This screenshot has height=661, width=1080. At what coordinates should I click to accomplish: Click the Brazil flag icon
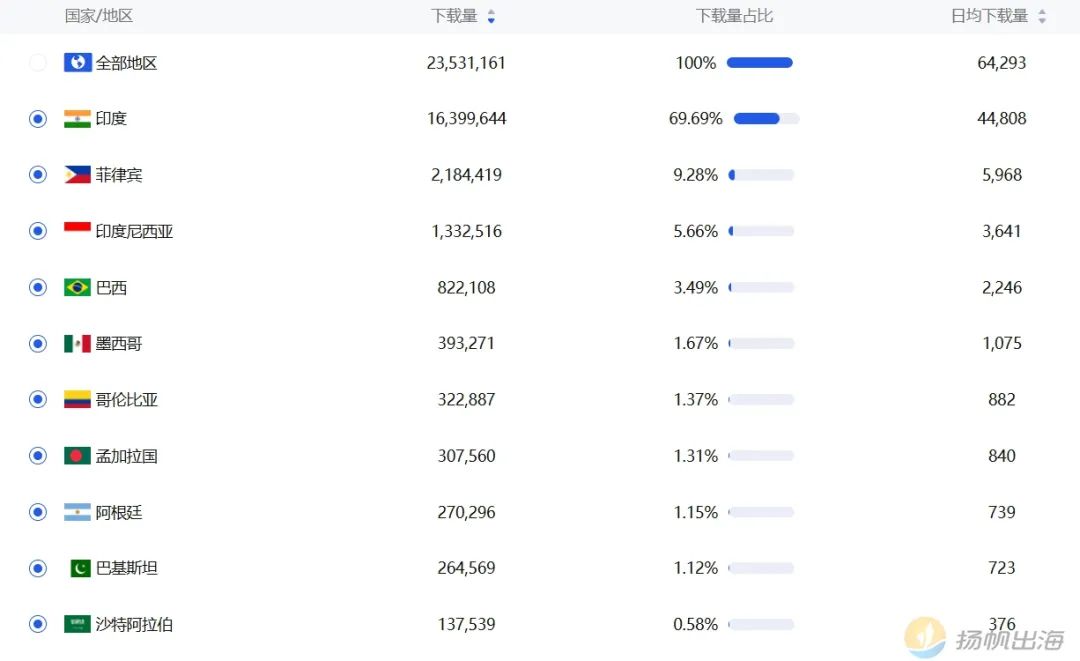click(77, 288)
